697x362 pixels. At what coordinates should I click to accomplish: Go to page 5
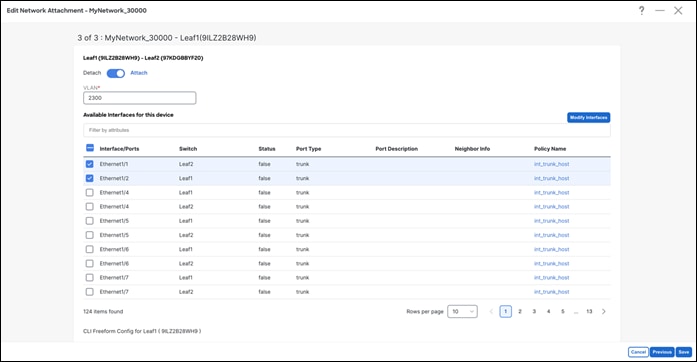pos(563,312)
